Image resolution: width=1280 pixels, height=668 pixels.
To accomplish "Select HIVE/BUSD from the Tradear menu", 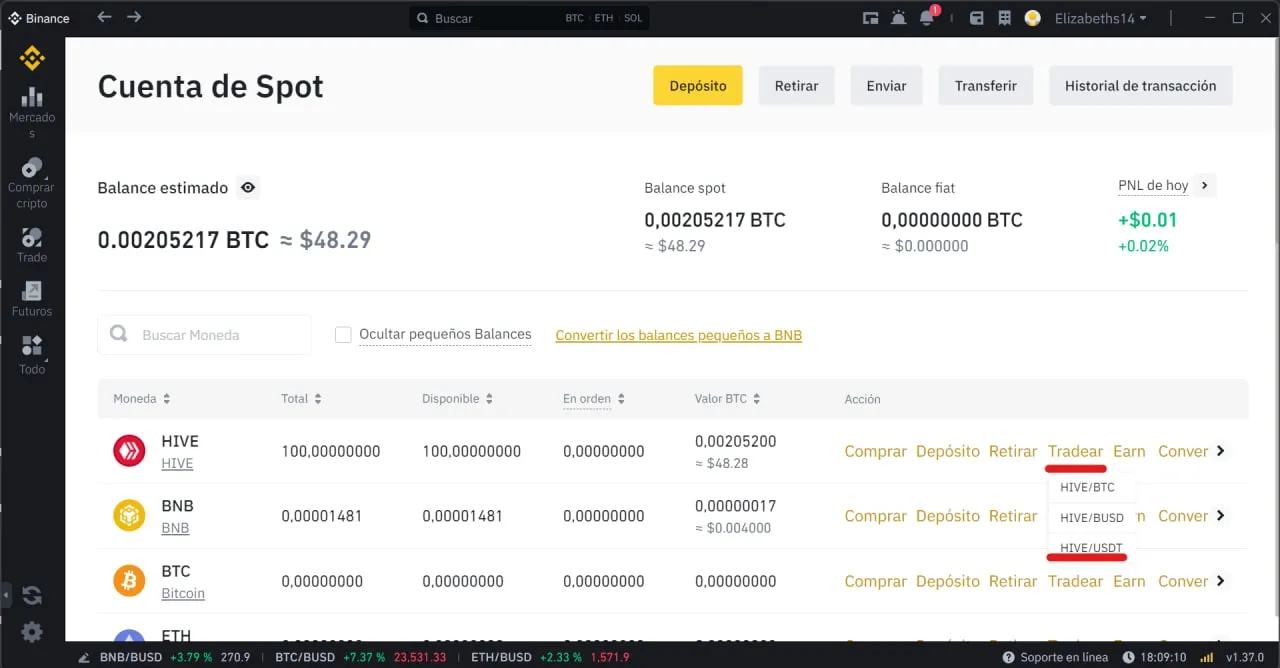I will coord(1090,518).
